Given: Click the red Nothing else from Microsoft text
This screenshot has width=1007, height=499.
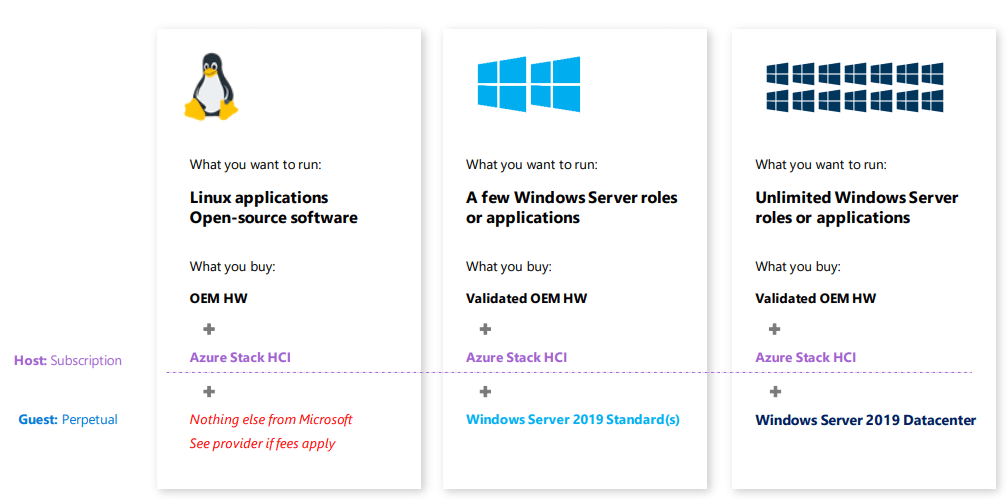Looking at the screenshot, I should pyautogui.click(x=271, y=419).
